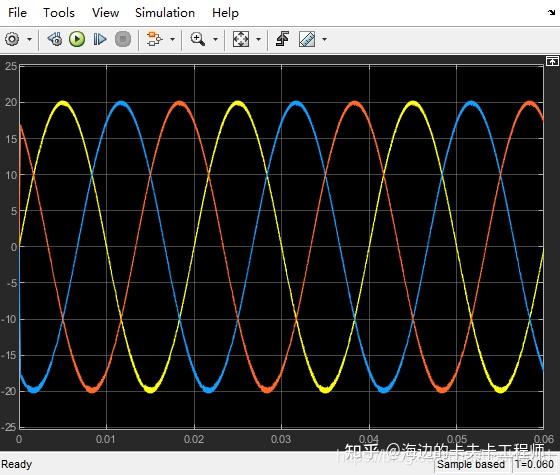Expand dropdown beside the block highlight icon
Viewport: 560px width, 475px height.
click(172, 39)
